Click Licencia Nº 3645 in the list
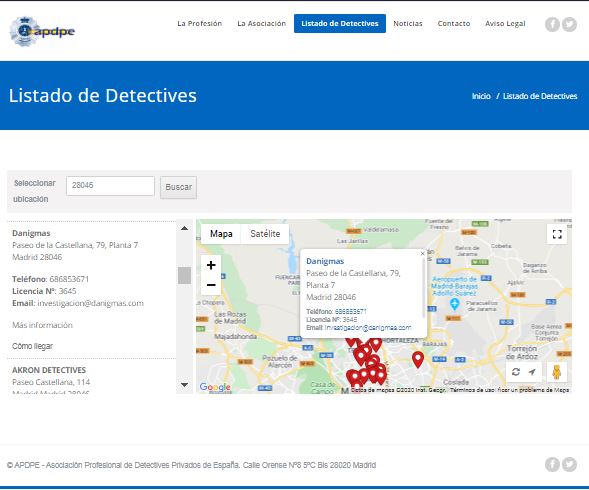This screenshot has height=490, width=589. 44,291
